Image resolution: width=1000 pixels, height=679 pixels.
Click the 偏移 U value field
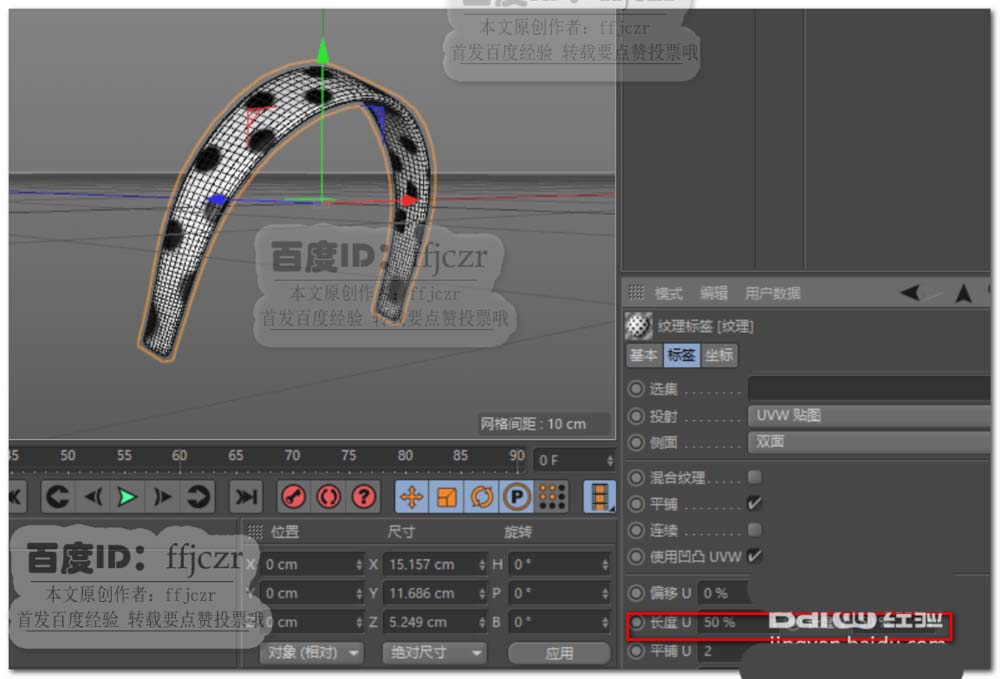pyautogui.click(x=723, y=593)
